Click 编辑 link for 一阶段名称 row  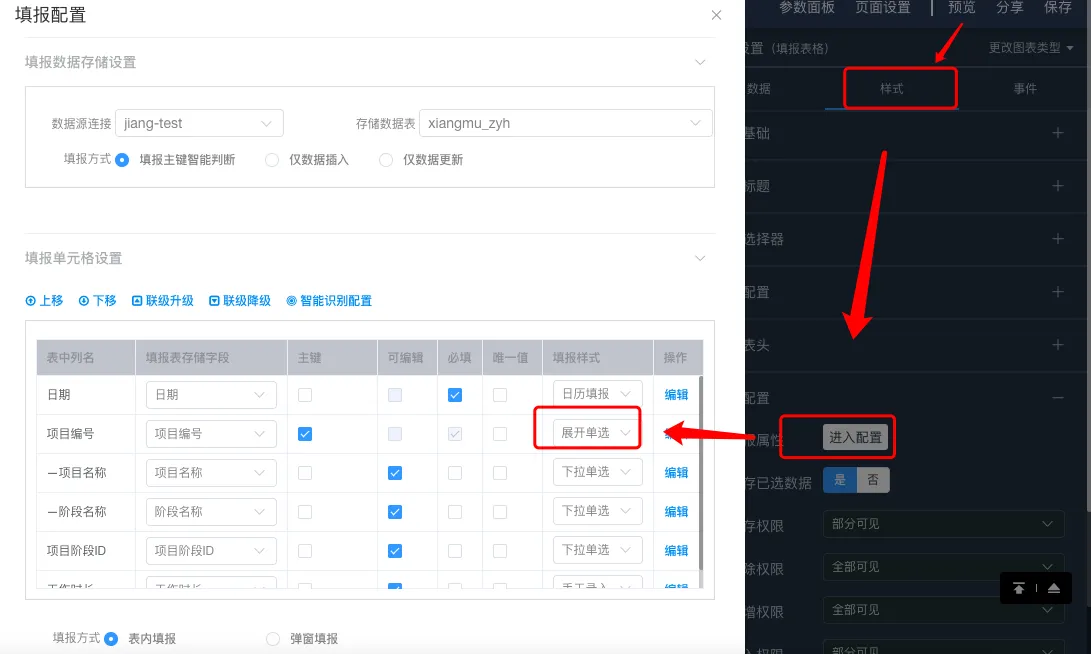(676, 511)
